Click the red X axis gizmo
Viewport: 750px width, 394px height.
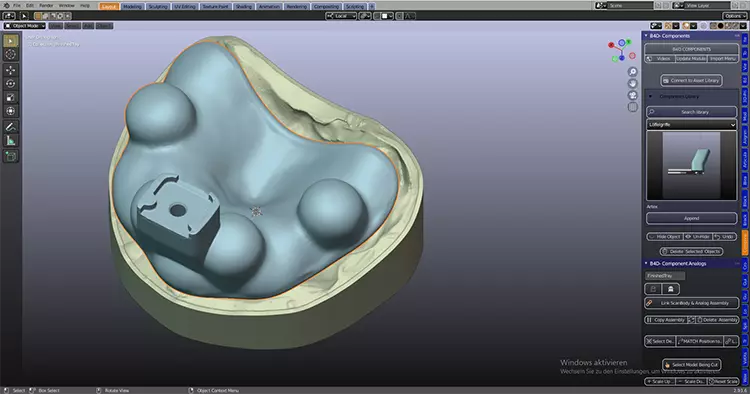pyautogui.click(x=611, y=45)
